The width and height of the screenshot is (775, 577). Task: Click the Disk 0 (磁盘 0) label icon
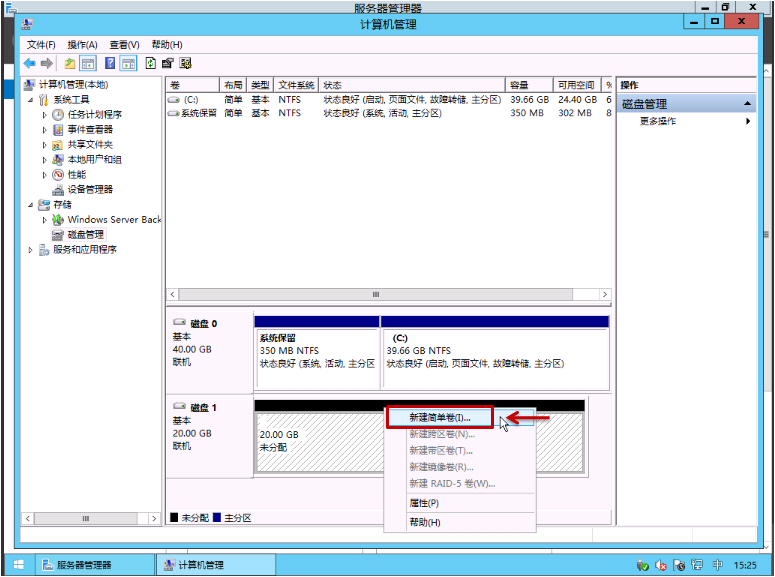pyautogui.click(x=179, y=322)
